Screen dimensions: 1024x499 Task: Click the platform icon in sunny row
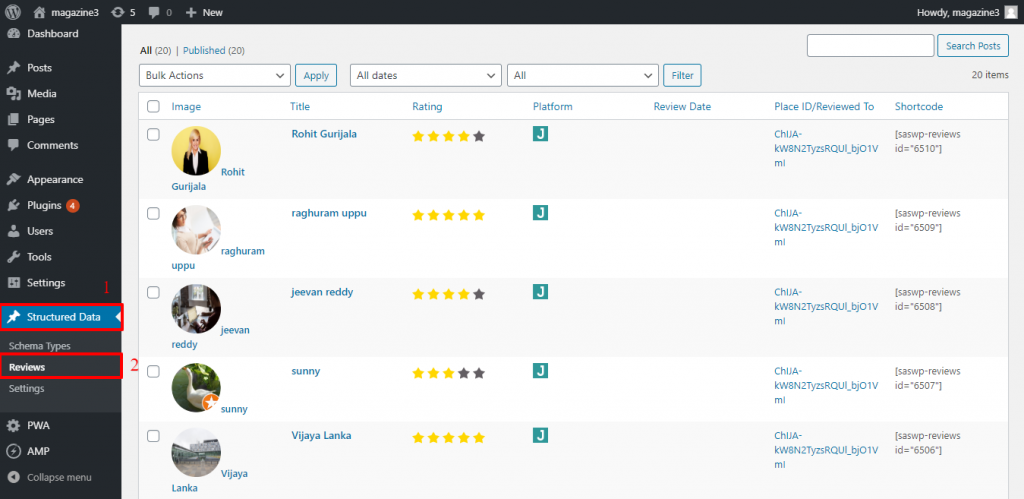pos(540,370)
